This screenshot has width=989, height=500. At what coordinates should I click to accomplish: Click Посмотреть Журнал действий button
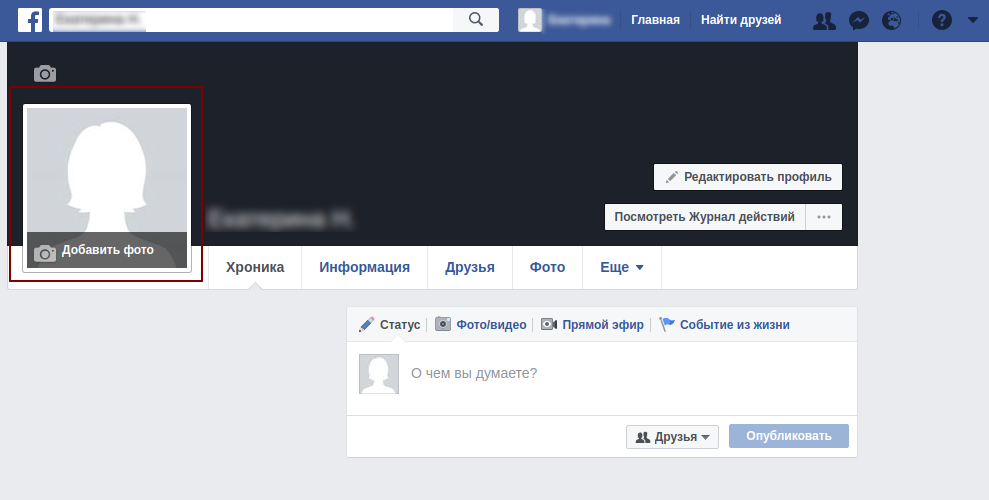tap(704, 217)
